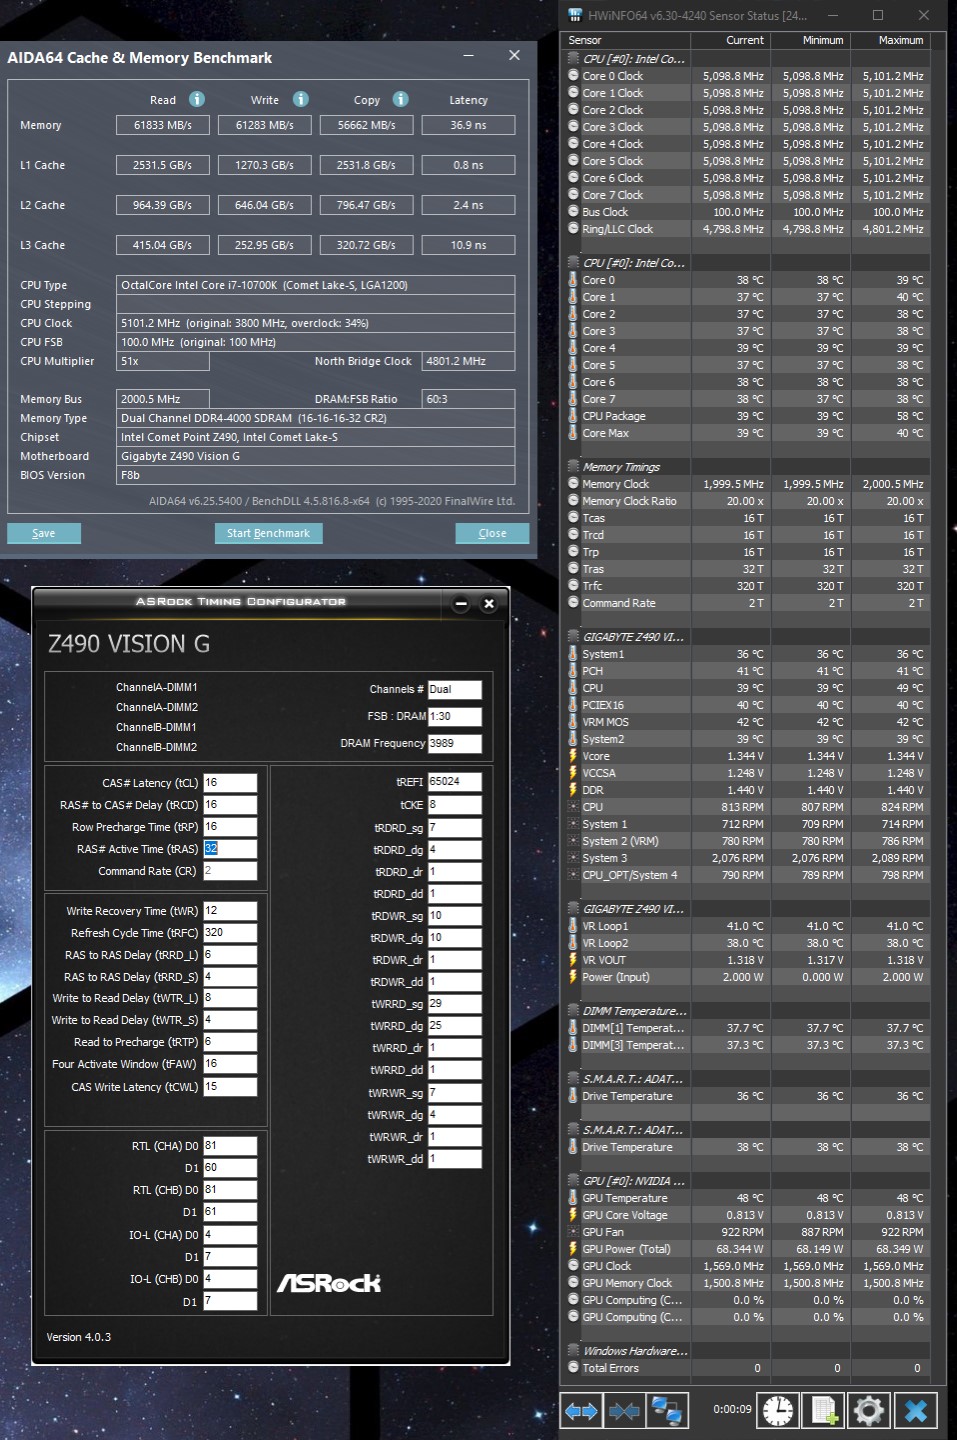Click the Sensor column header
Screen dimensions: 957x1440
pyautogui.click(x=625, y=40)
